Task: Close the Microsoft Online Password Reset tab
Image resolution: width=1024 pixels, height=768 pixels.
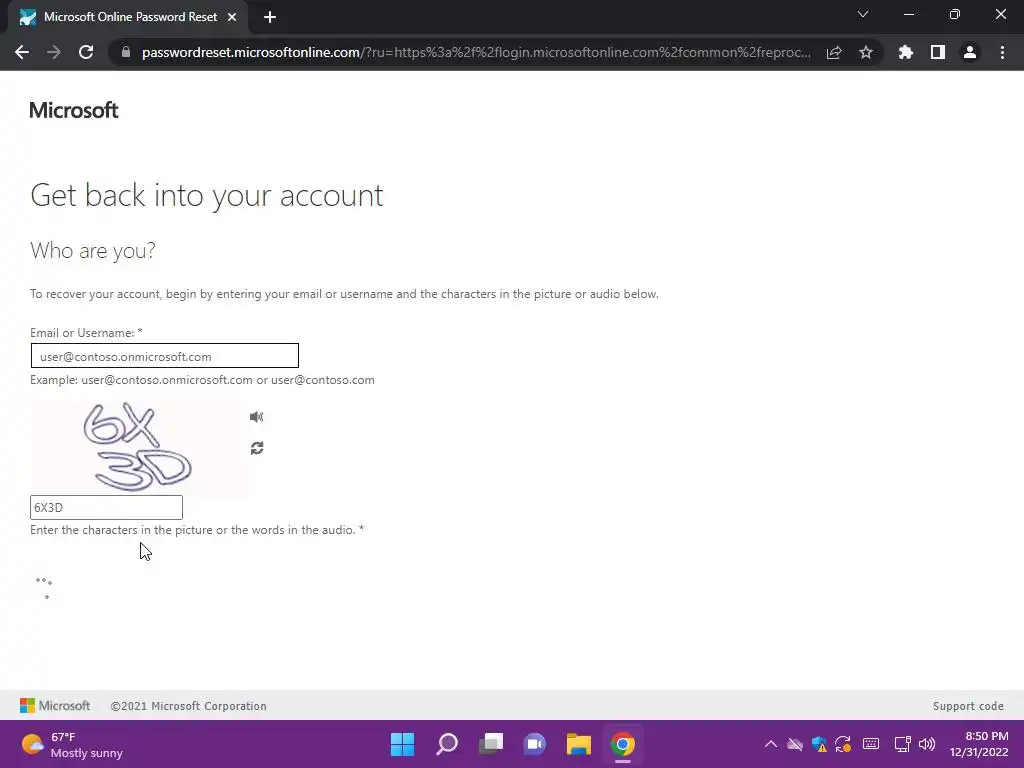Action: pyautogui.click(x=232, y=17)
